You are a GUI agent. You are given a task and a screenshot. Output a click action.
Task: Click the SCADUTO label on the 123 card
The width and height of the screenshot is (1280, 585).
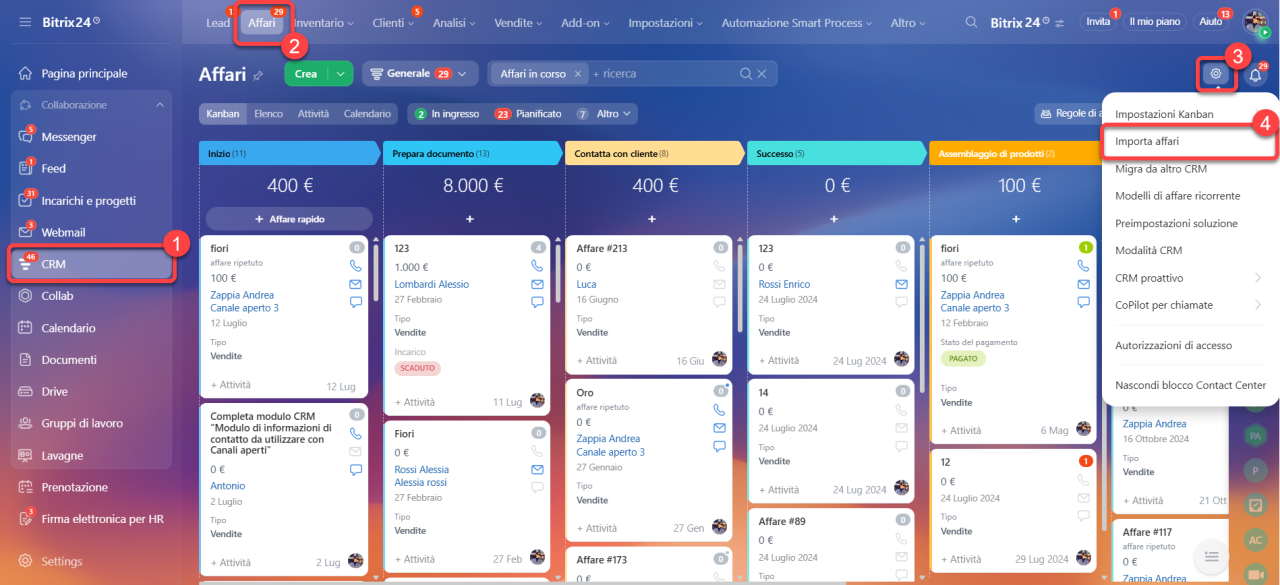[417, 368]
